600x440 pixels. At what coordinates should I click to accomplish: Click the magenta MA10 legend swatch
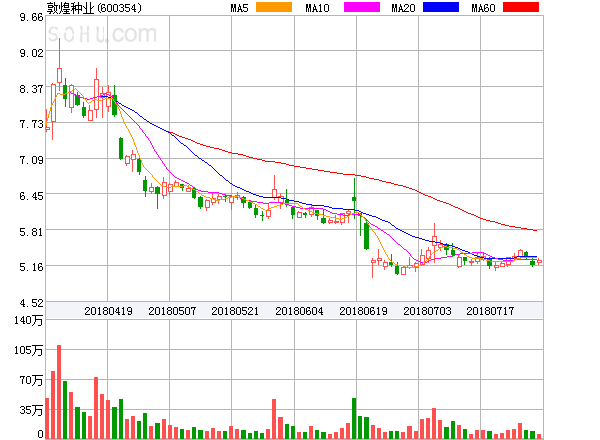click(x=362, y=7)
